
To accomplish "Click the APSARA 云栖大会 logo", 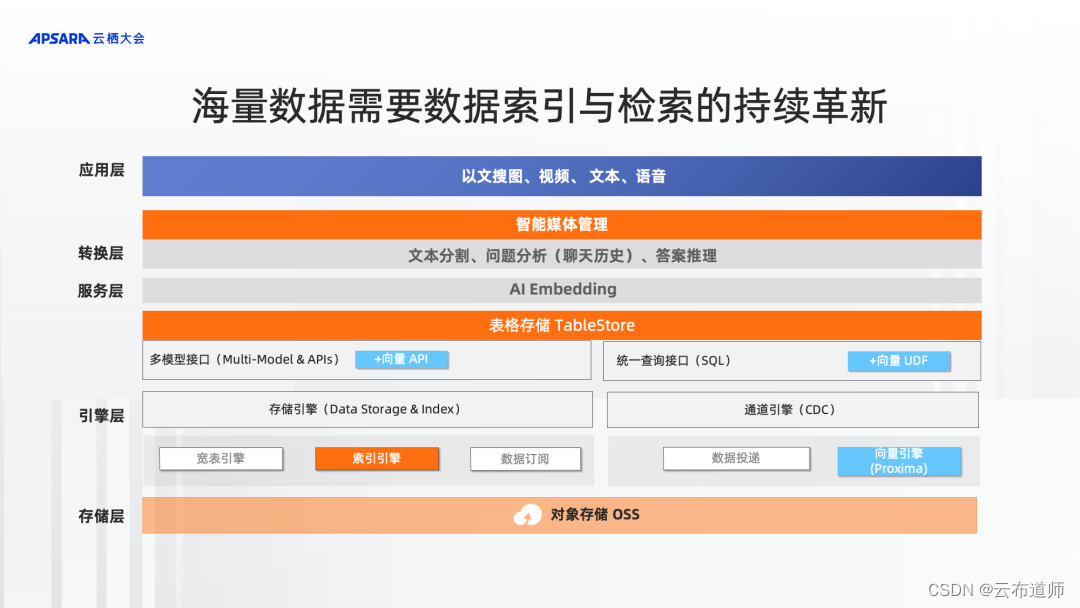I will click(87, 39).
